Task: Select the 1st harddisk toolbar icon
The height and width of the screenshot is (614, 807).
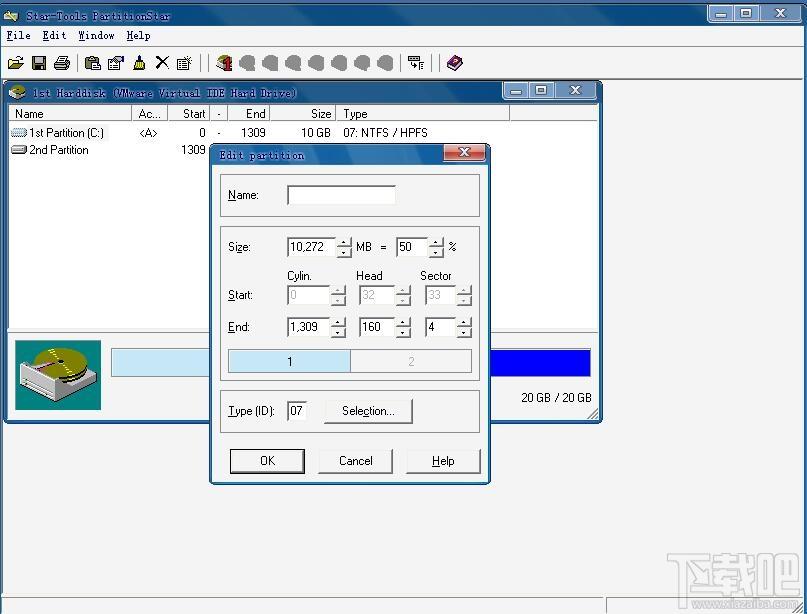Action: pos(224,63)
